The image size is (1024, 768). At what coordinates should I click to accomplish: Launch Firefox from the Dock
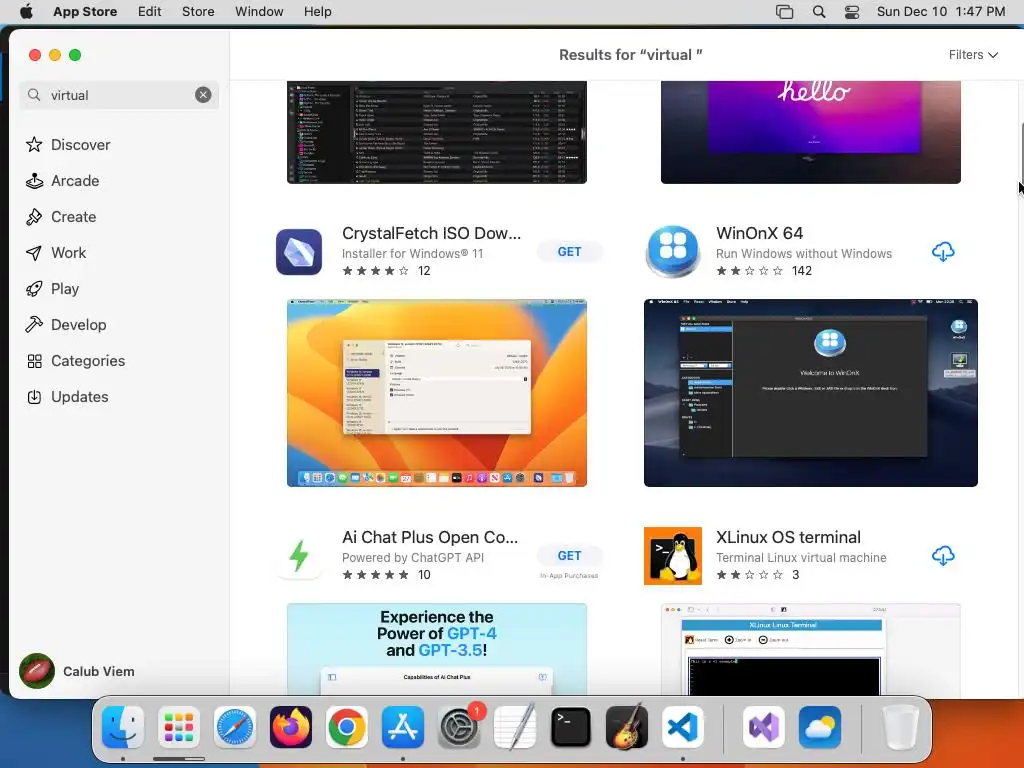(x=291, y=727)
